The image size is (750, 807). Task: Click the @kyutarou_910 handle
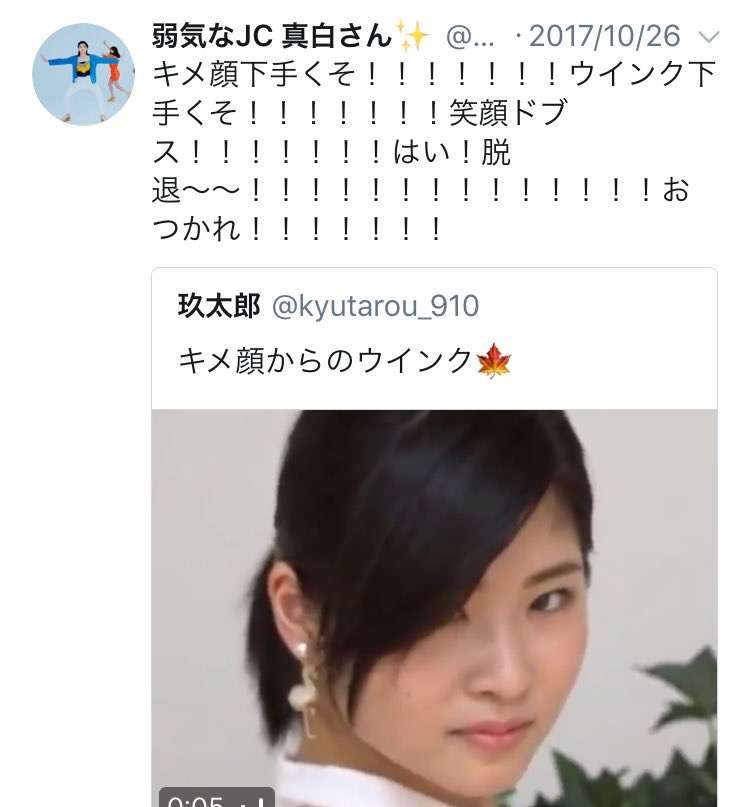click(375, 306)
